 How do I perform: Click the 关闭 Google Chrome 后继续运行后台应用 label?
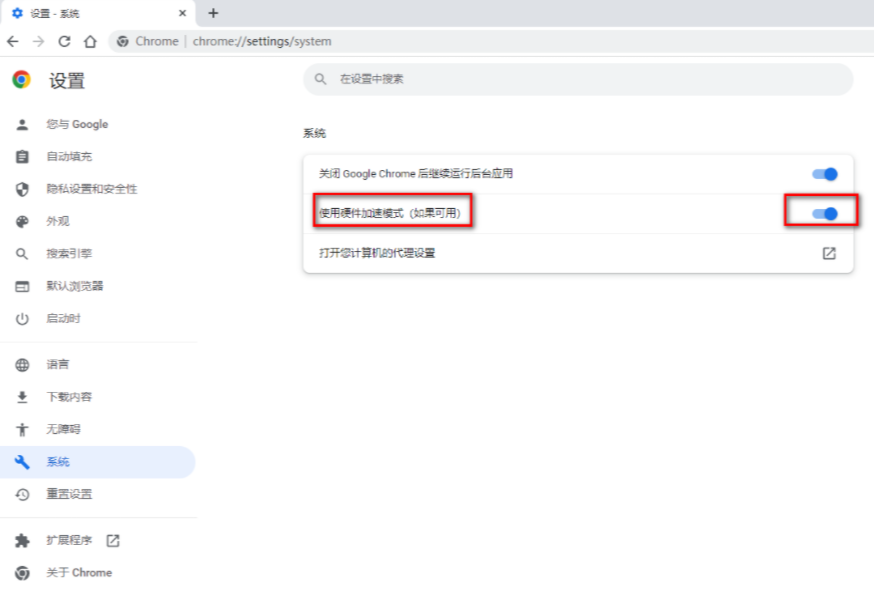[x=416, y=174]
